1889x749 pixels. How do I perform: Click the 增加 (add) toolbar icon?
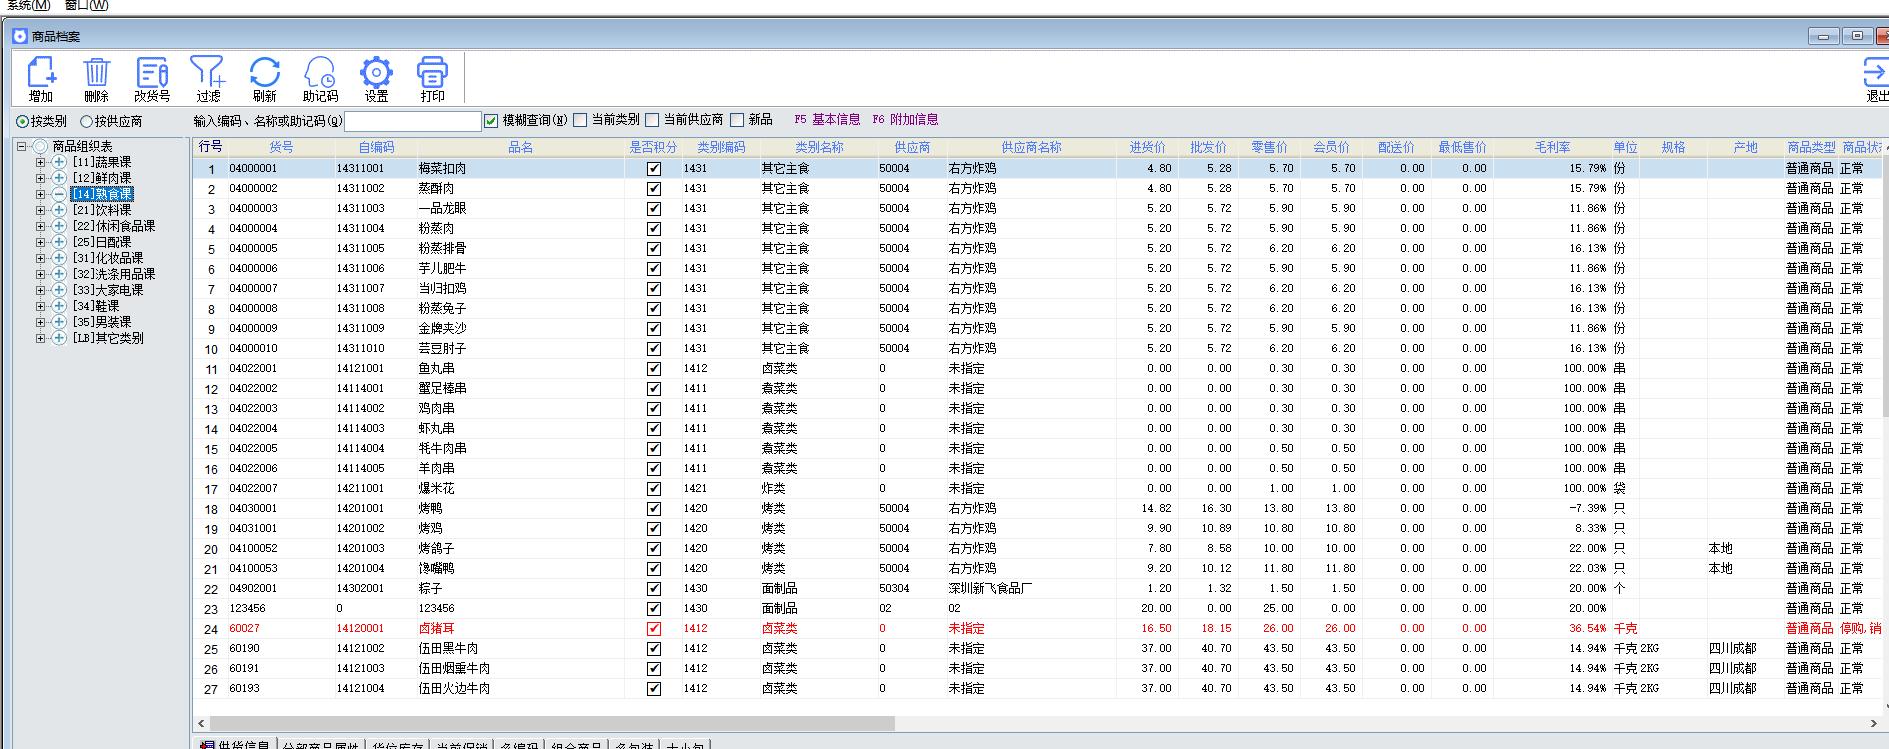click(41, 79)
